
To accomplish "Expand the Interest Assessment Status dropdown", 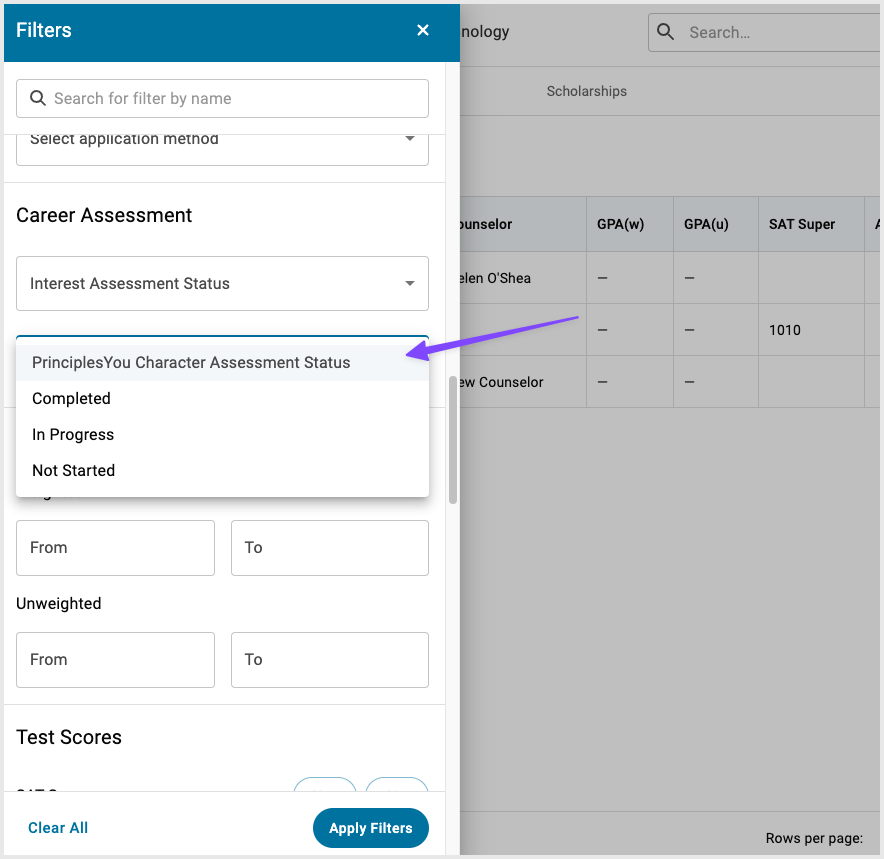I will point(222,284).
